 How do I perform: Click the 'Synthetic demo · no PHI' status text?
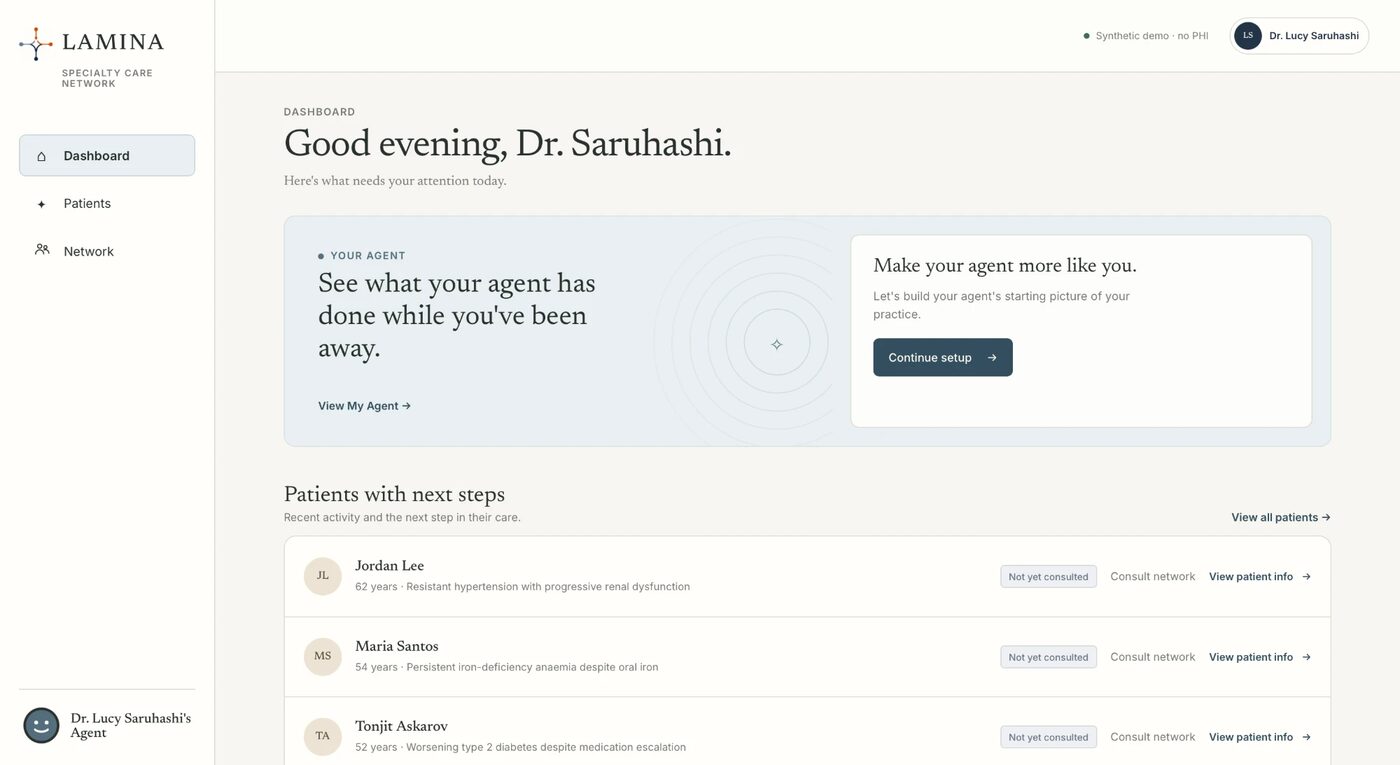(1152, 36)
